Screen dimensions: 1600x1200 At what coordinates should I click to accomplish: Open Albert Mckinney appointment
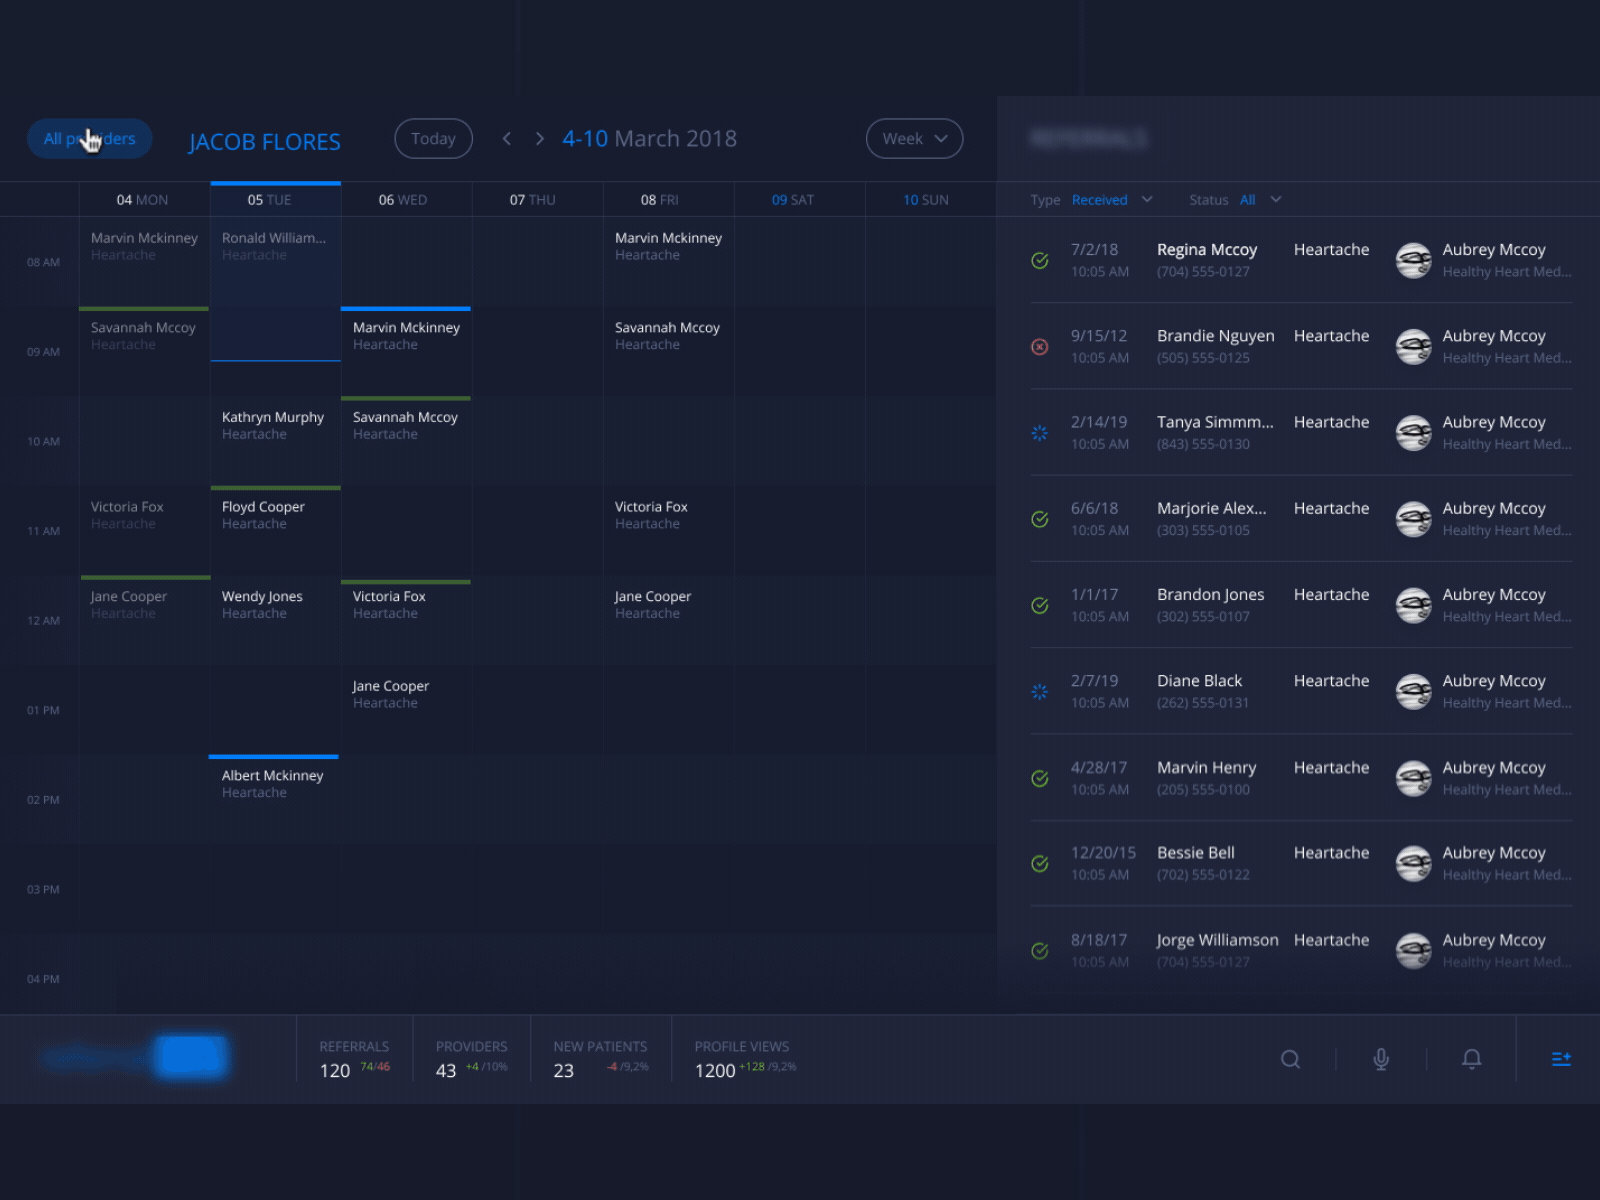[x=275, y=799]
